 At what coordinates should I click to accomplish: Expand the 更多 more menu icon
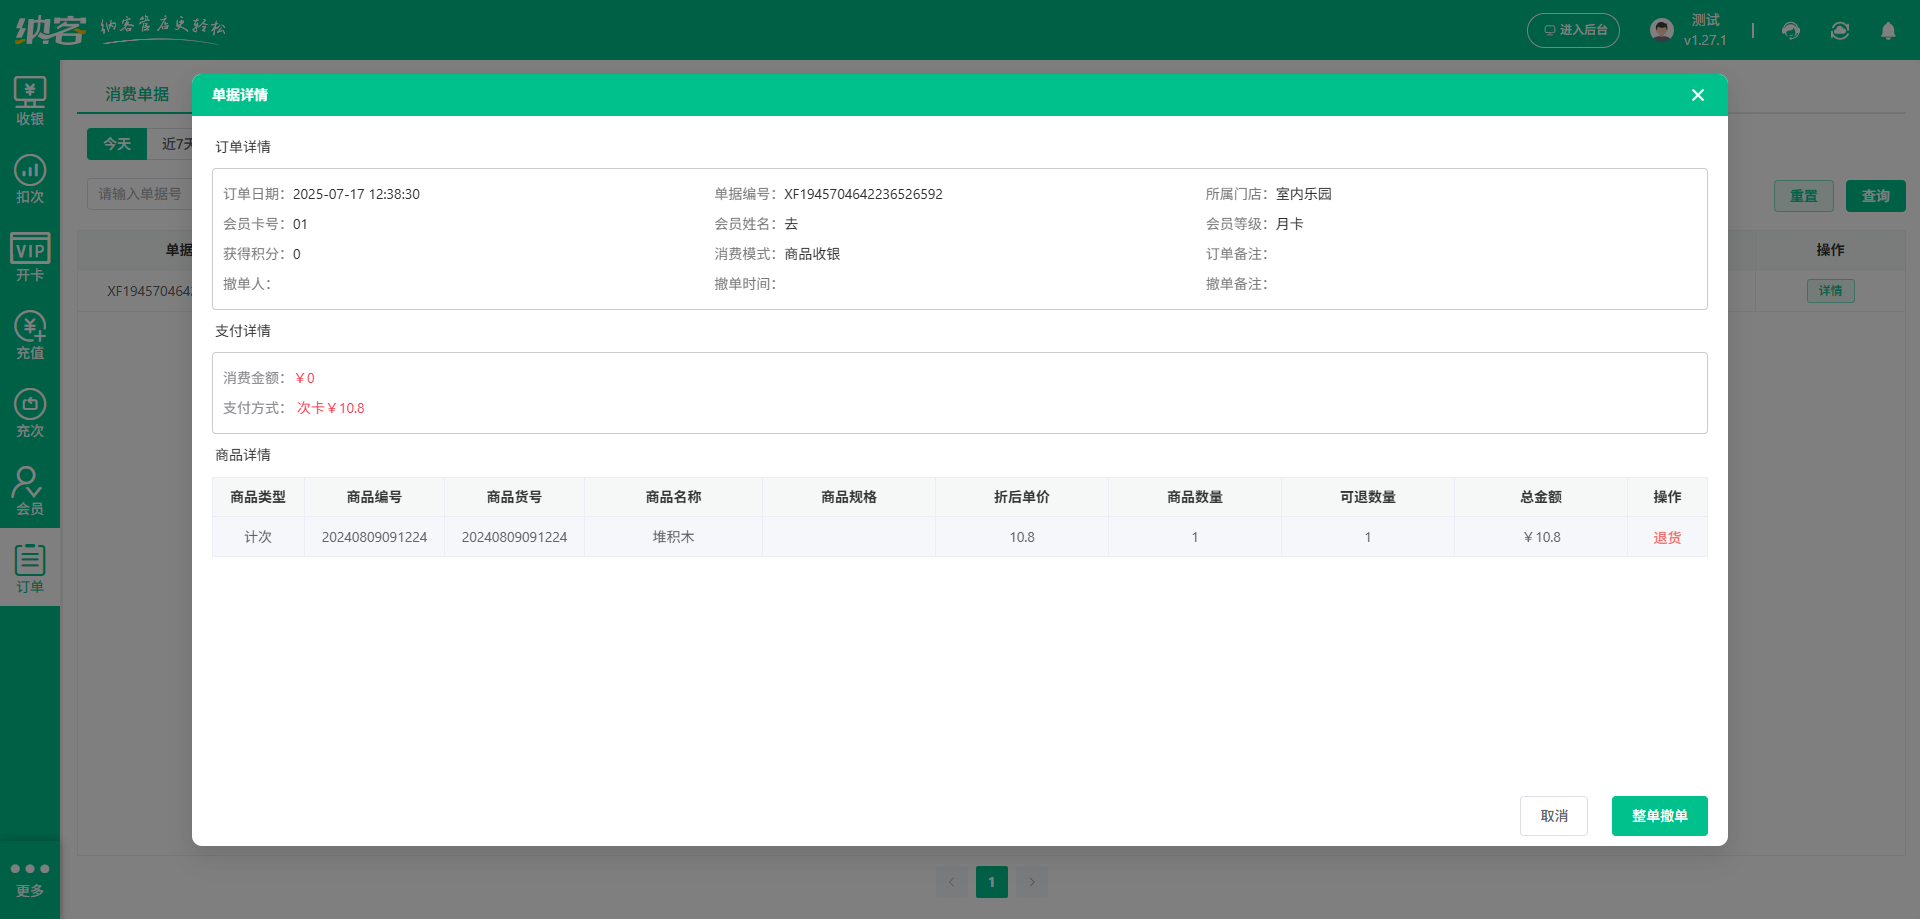coord(30,878)
